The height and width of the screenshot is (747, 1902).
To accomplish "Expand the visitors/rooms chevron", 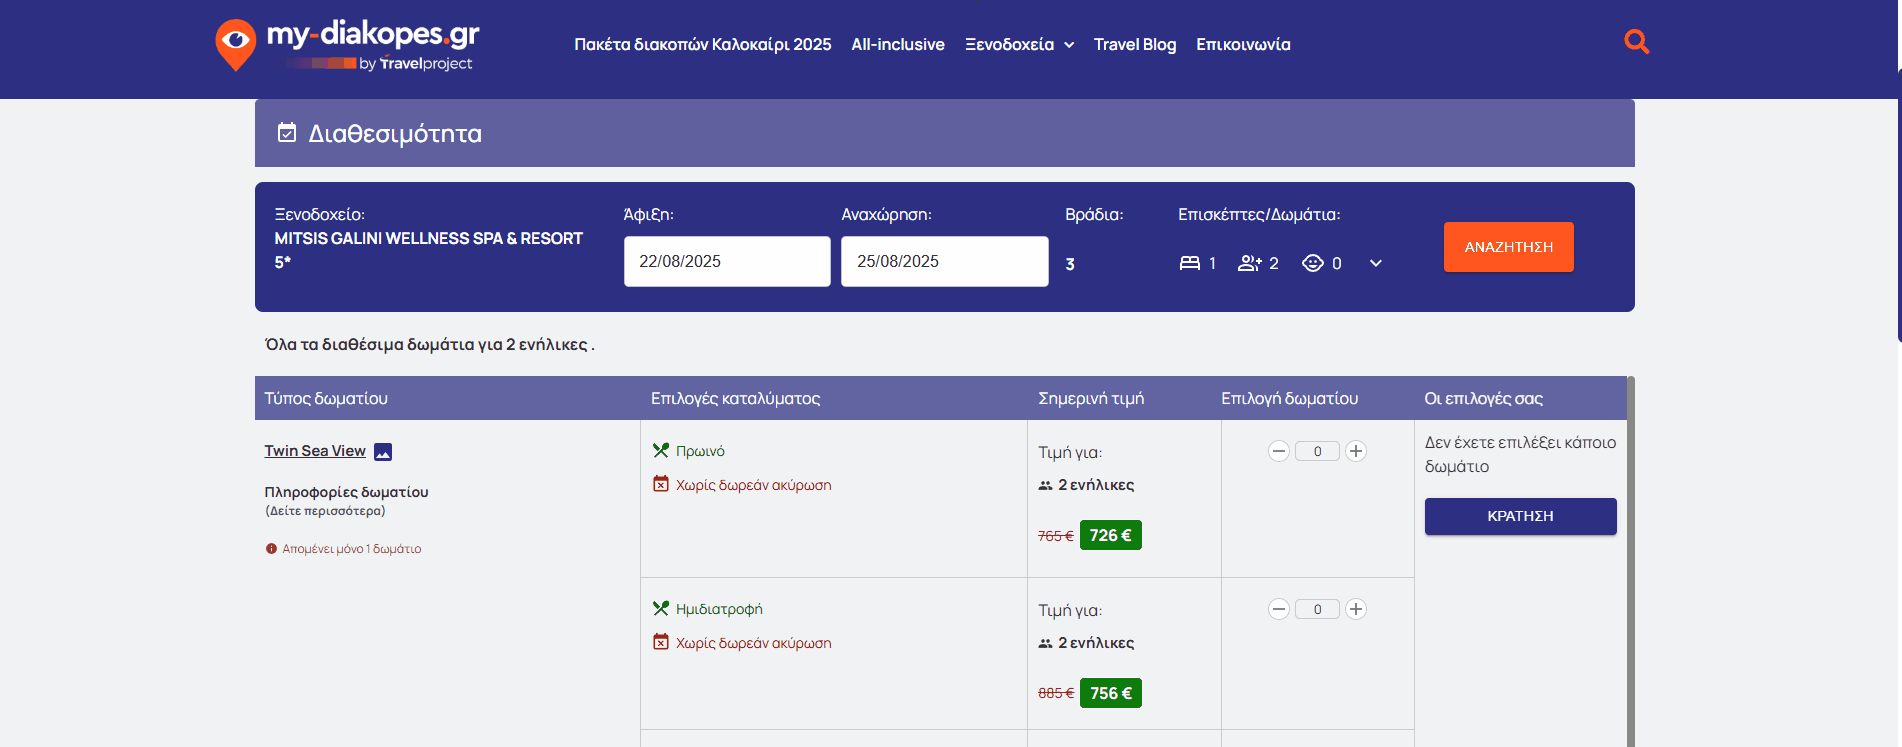I will [1376, 263].
